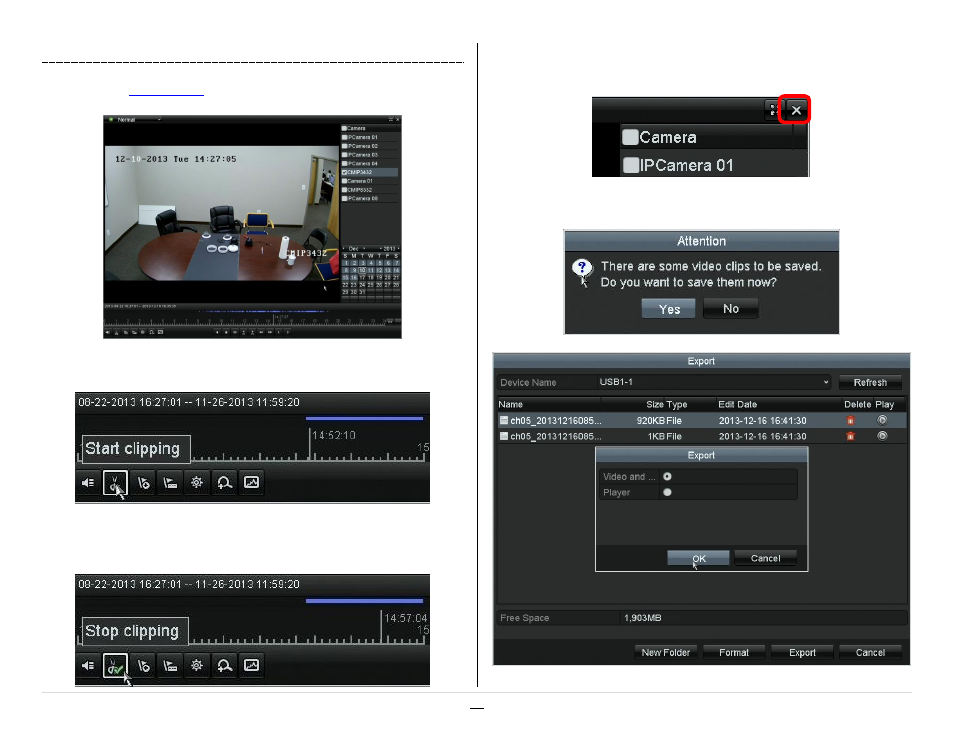Click the scissors icon beside Start clipping tooltip
This screenshot has height=737, width=954.
click(115, 483)
